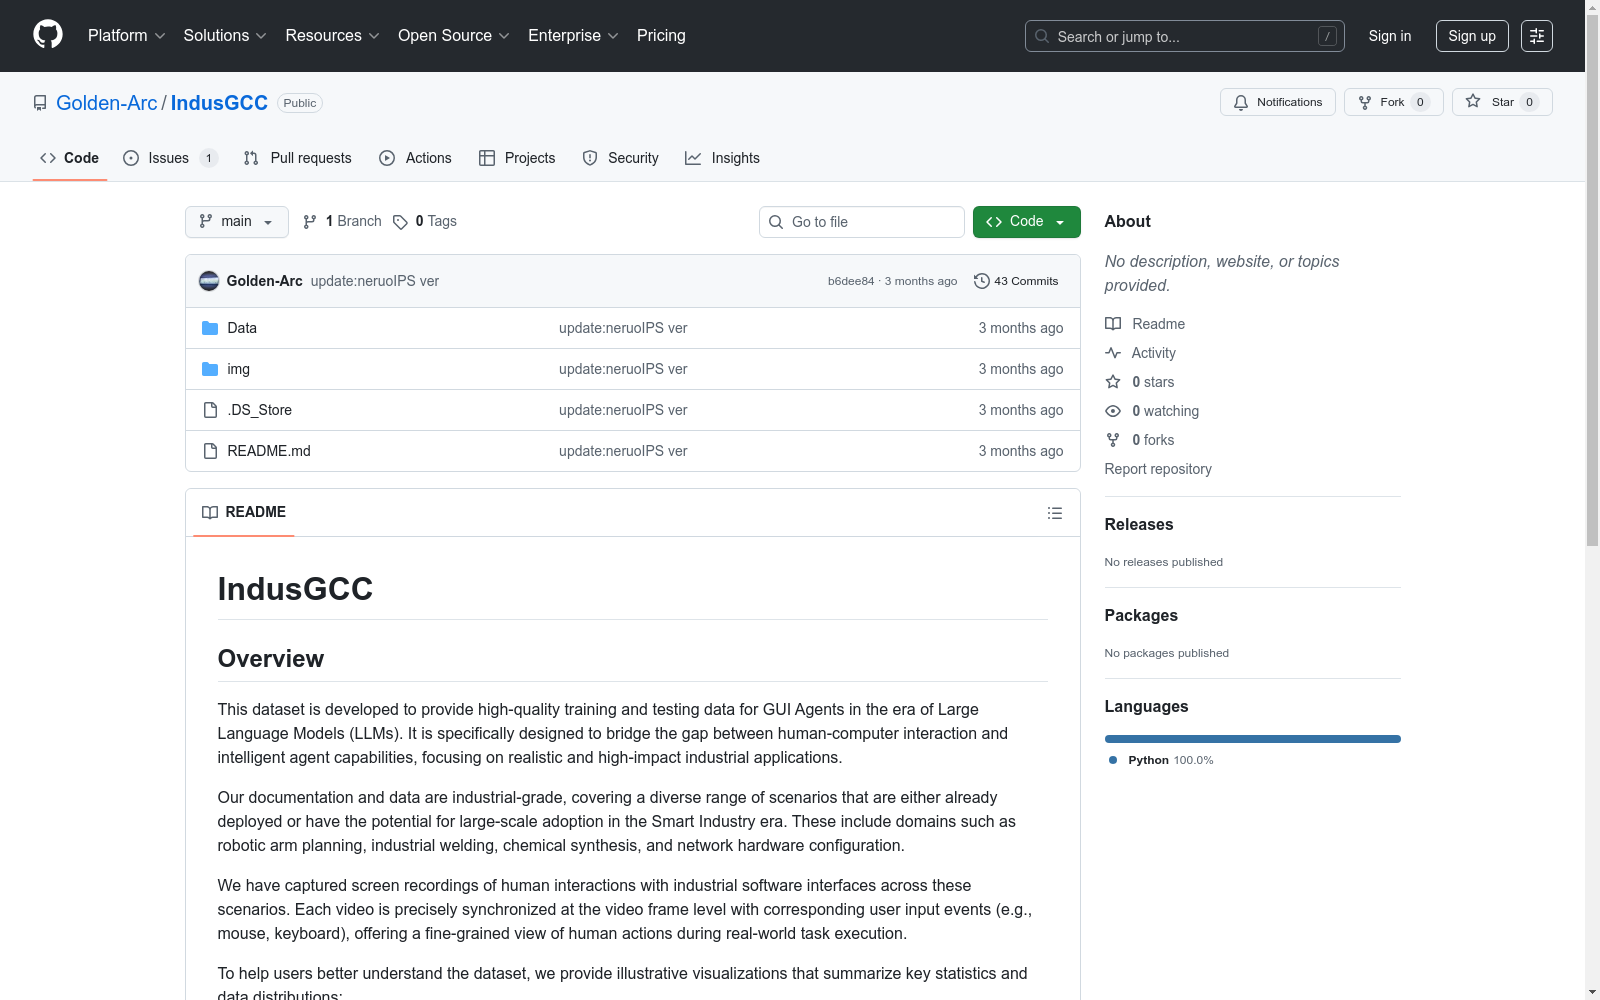This screenshot has height=1000, width=1600.
Task: Click the Python language progress bar
Action: pyautogui.click(x=1253, y=739)
